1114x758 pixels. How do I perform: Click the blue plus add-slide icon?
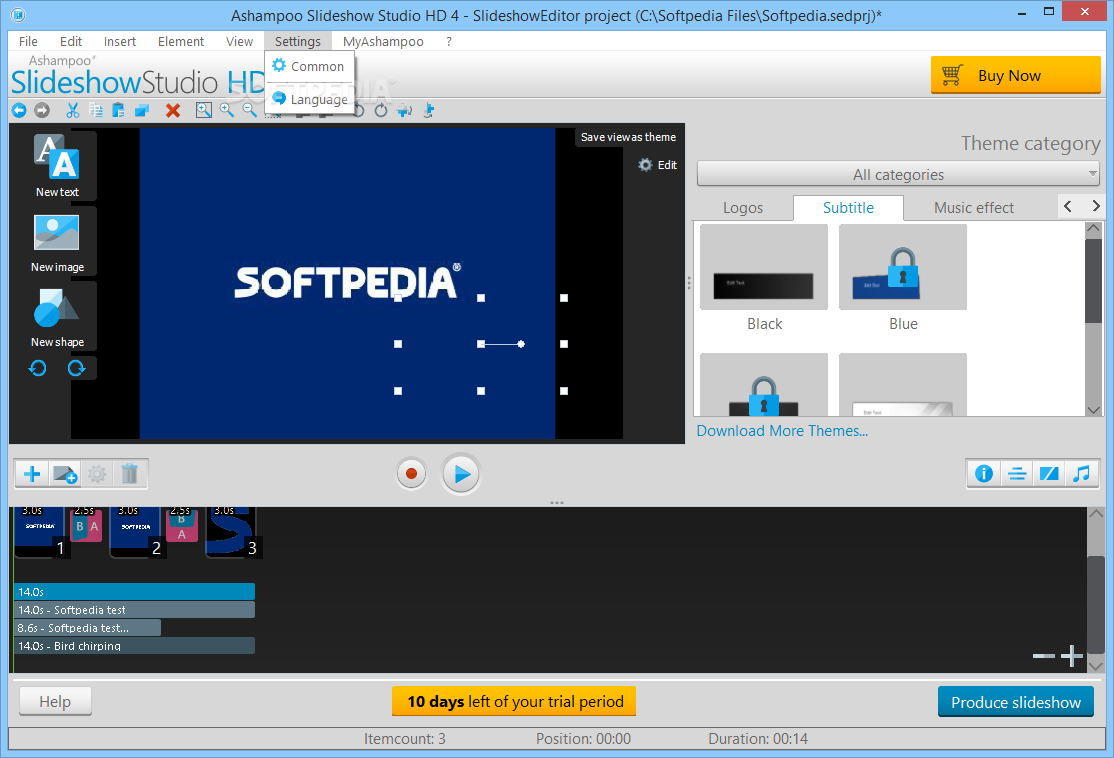point(32,474)
